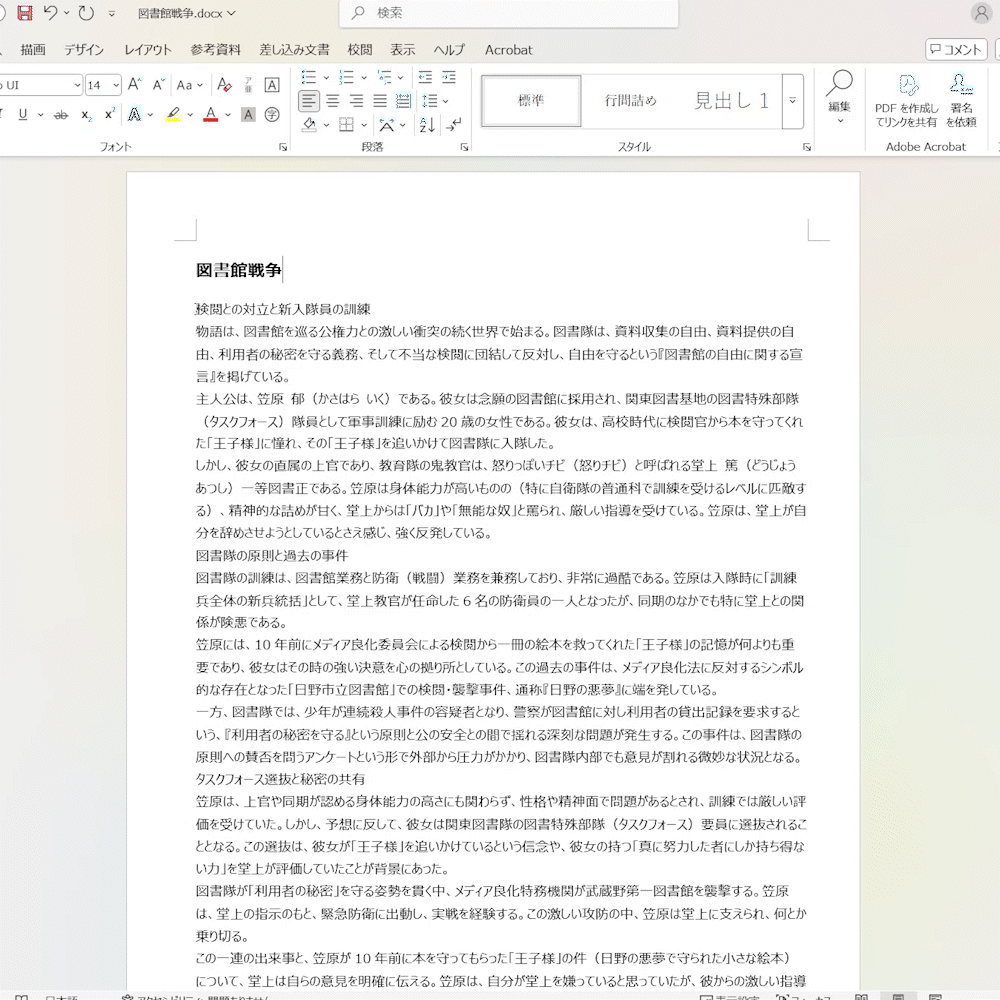Viewport: 1000px width, 1000px height.
Task: Toggle strikethrough formatting
Action: point(61,115)
